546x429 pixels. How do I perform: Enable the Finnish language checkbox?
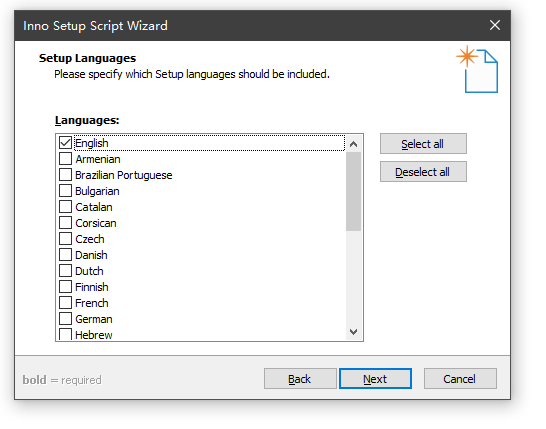[x=65, y=287]
